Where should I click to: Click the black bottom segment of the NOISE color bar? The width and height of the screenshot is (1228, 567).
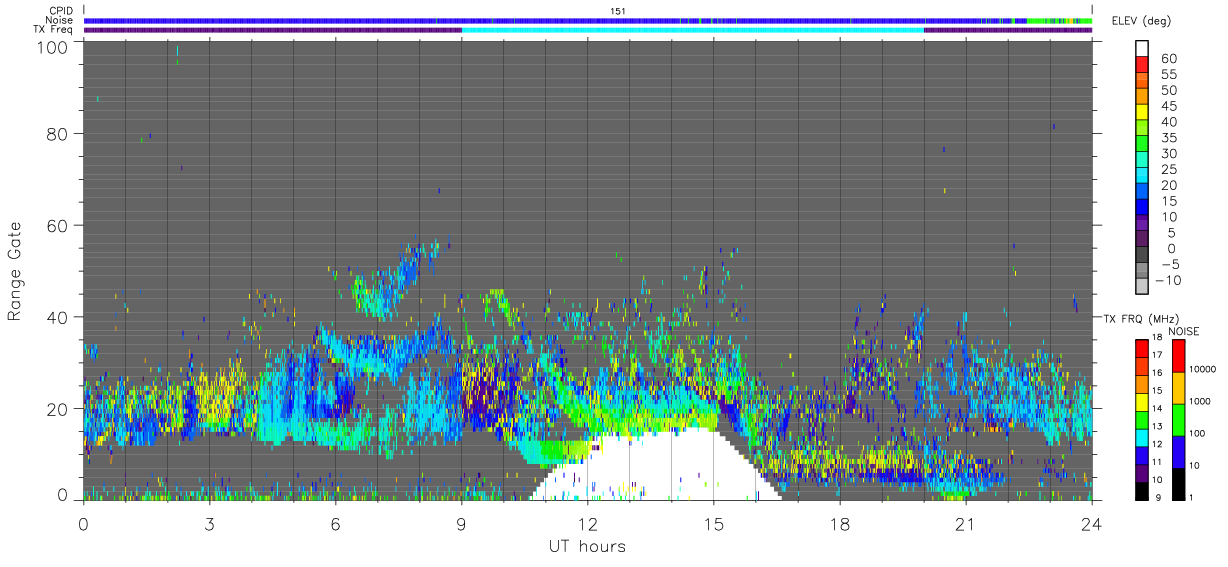point(1179,483)
